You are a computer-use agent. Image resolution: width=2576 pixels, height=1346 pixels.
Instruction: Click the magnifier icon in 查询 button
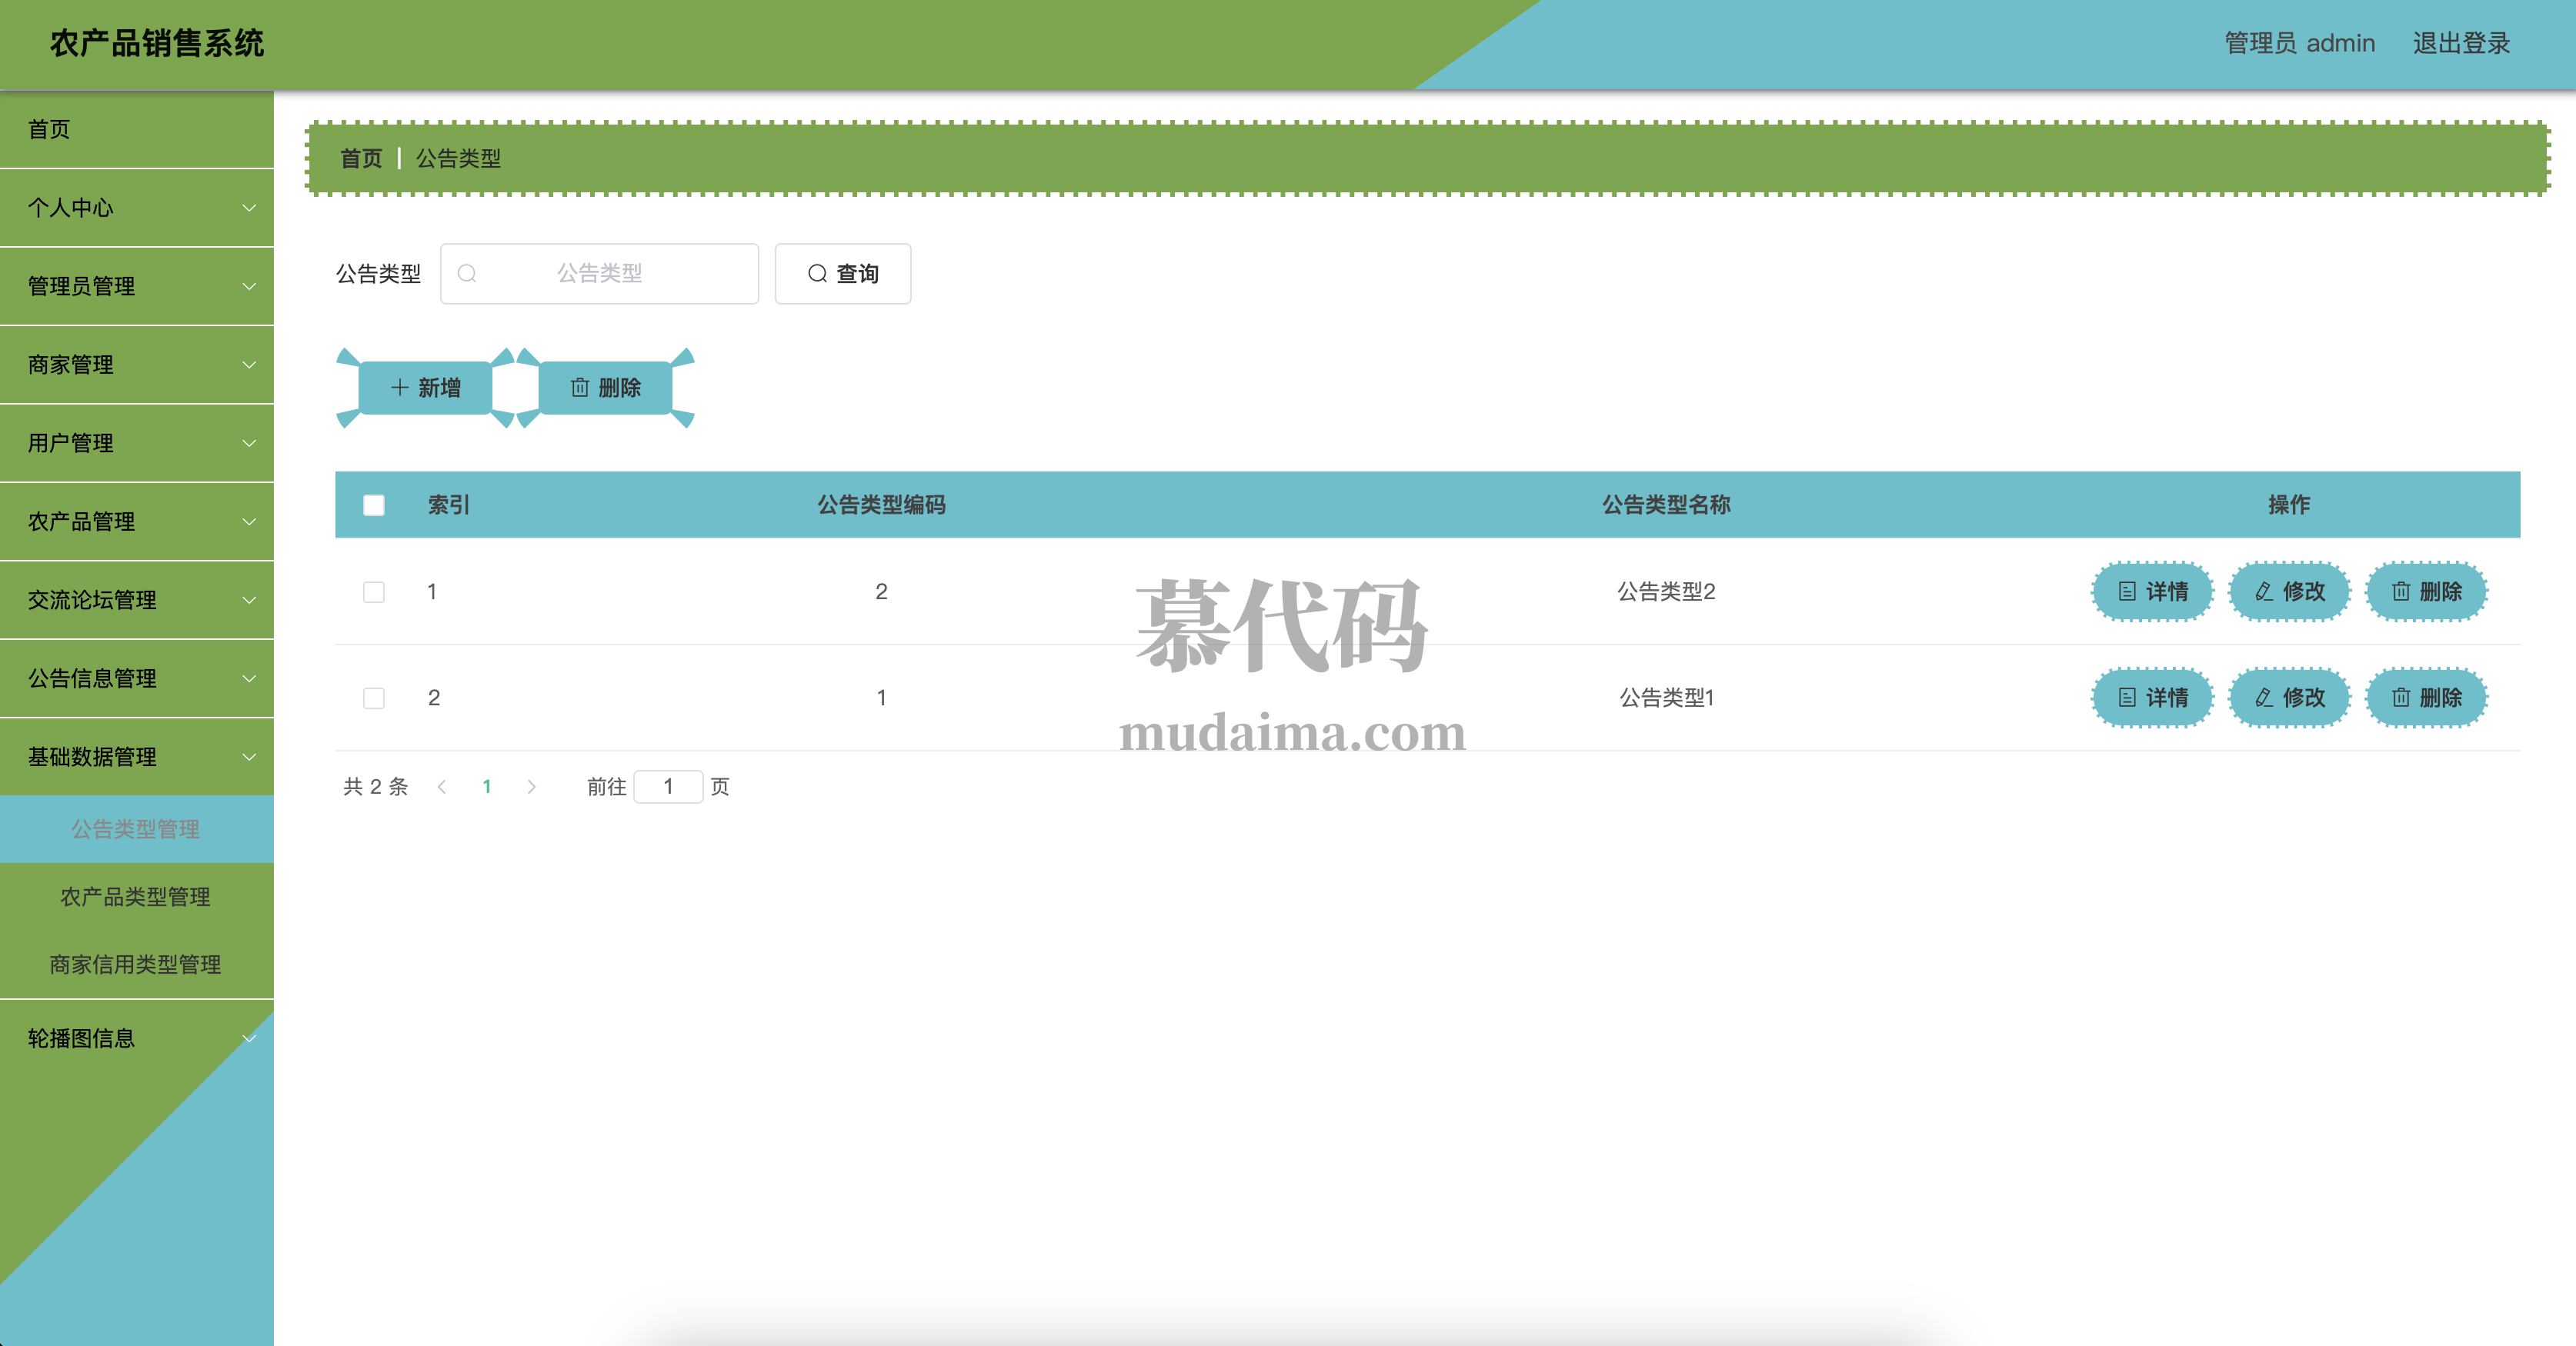pyautogui.click(x=817, y=273)
